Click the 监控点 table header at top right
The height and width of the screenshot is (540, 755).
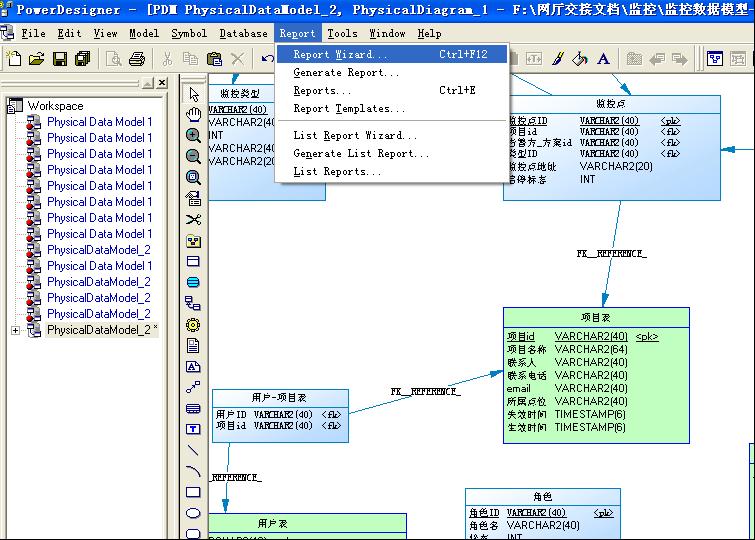pos(611,104)
